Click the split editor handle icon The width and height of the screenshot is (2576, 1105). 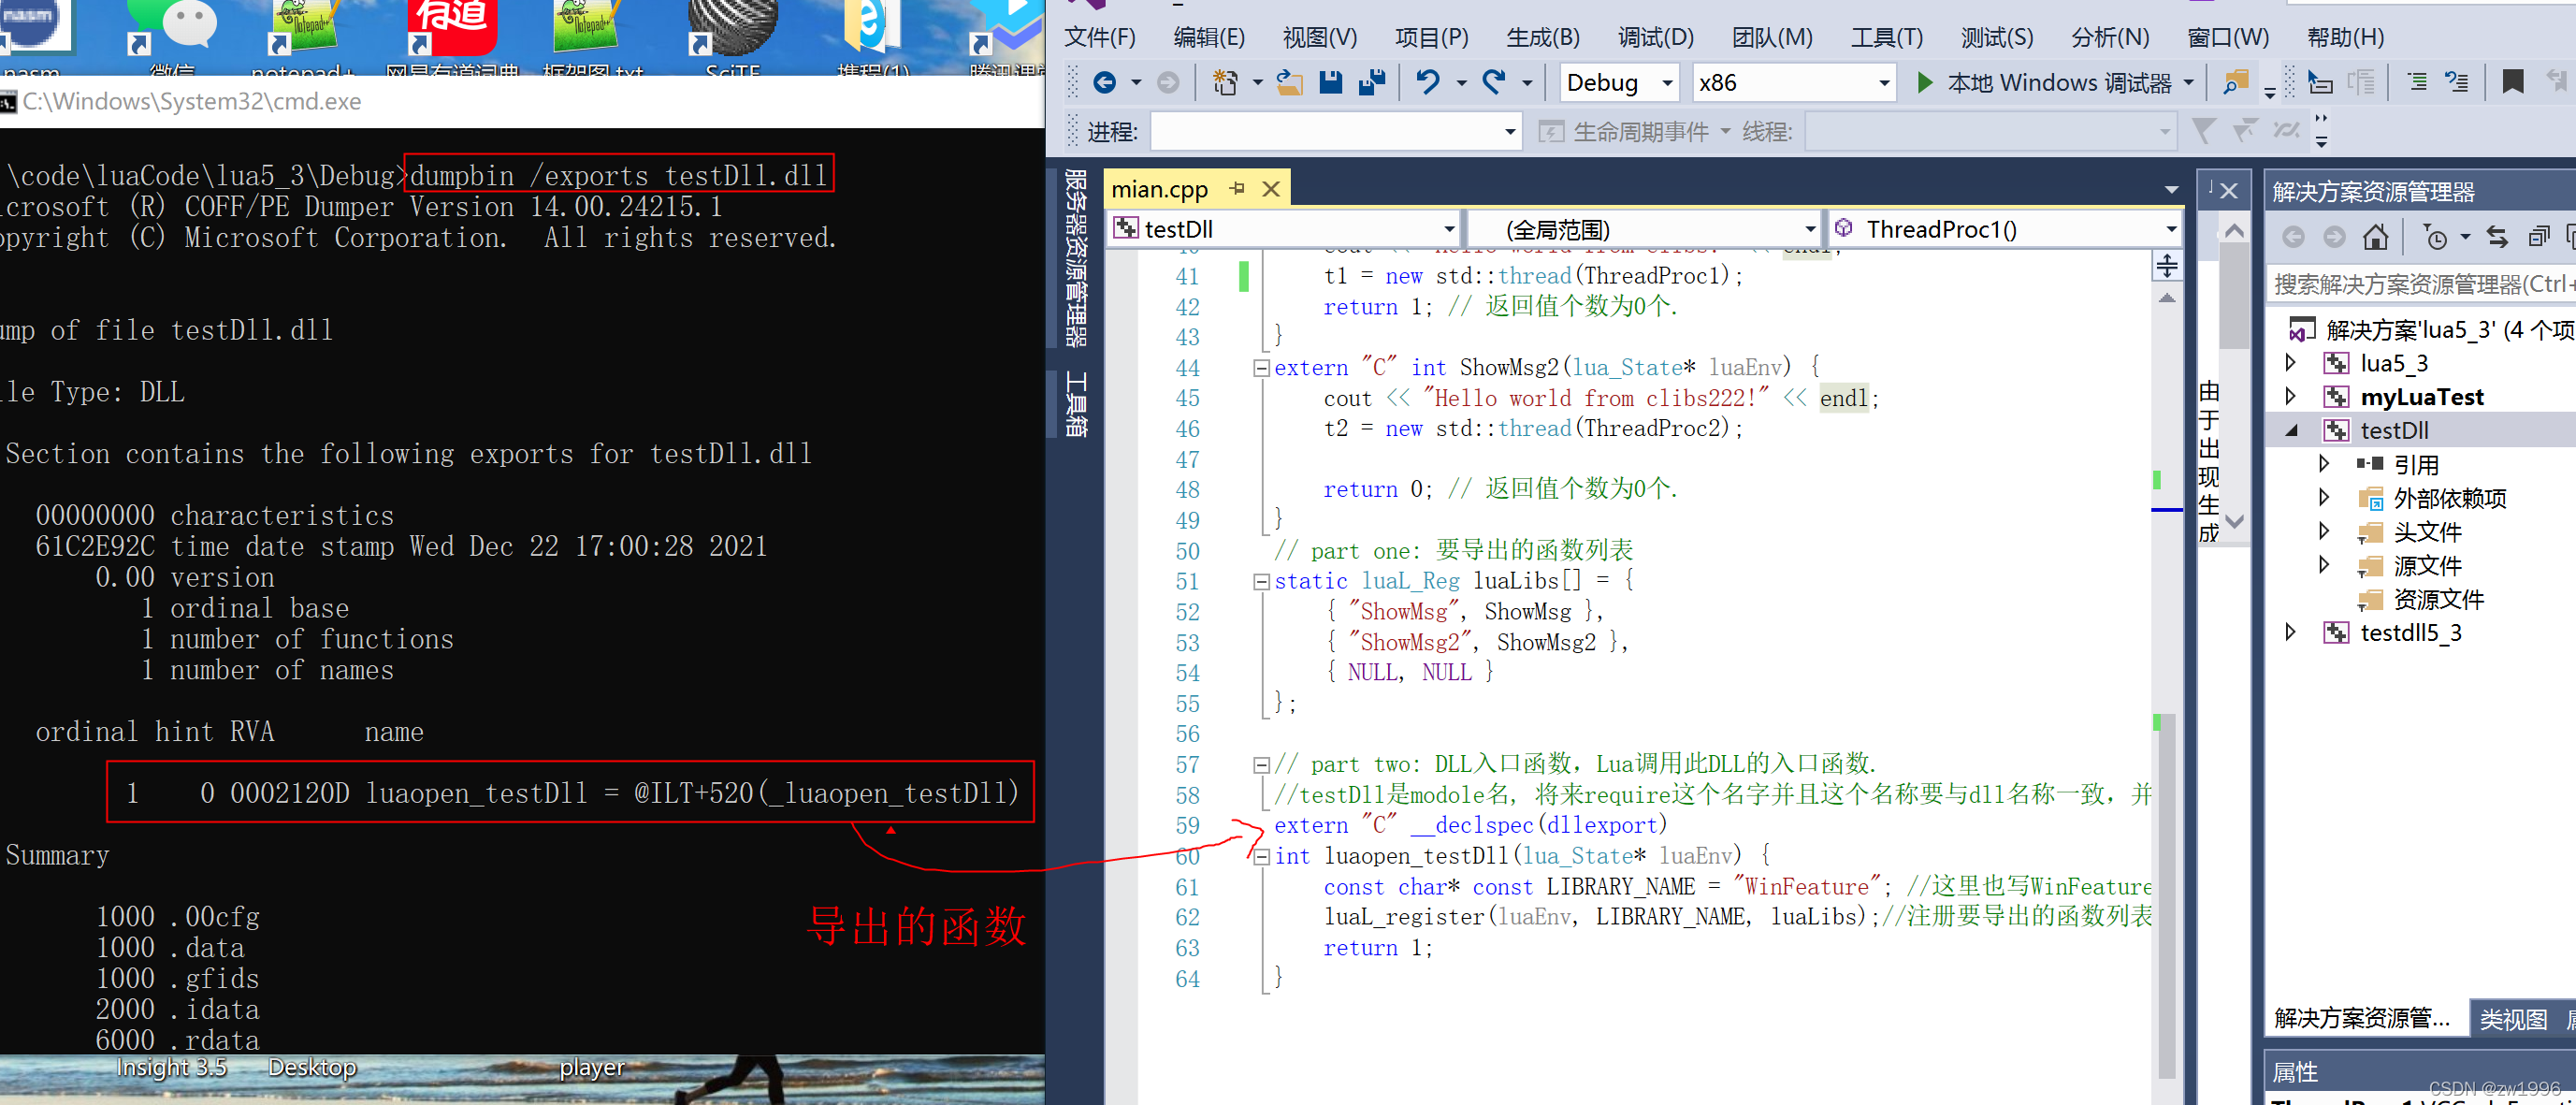2166,265
